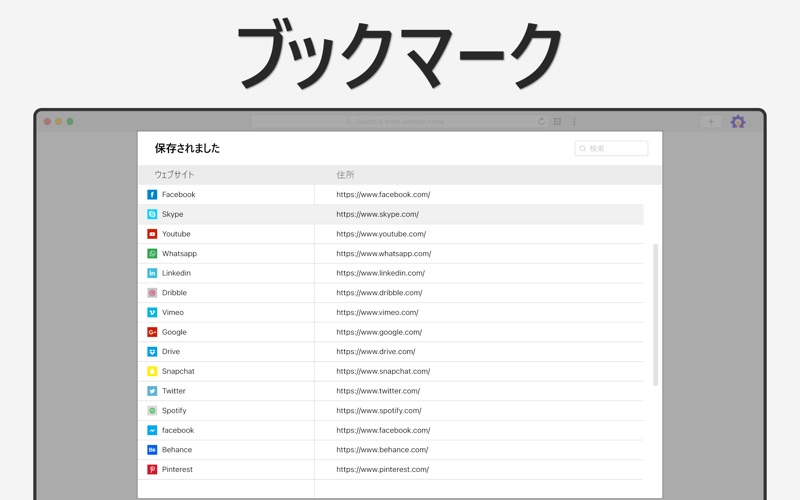Select the Behance bookmark name

point(177,450)
